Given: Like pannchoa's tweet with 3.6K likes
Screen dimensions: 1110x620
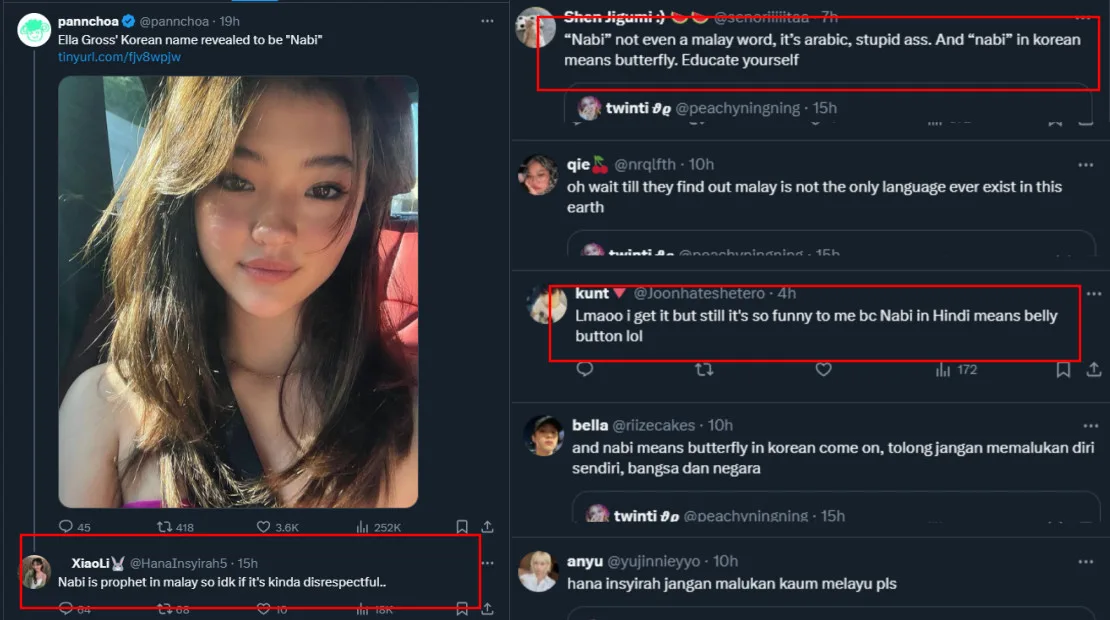Looking at the screenshot, I should 264,527.
